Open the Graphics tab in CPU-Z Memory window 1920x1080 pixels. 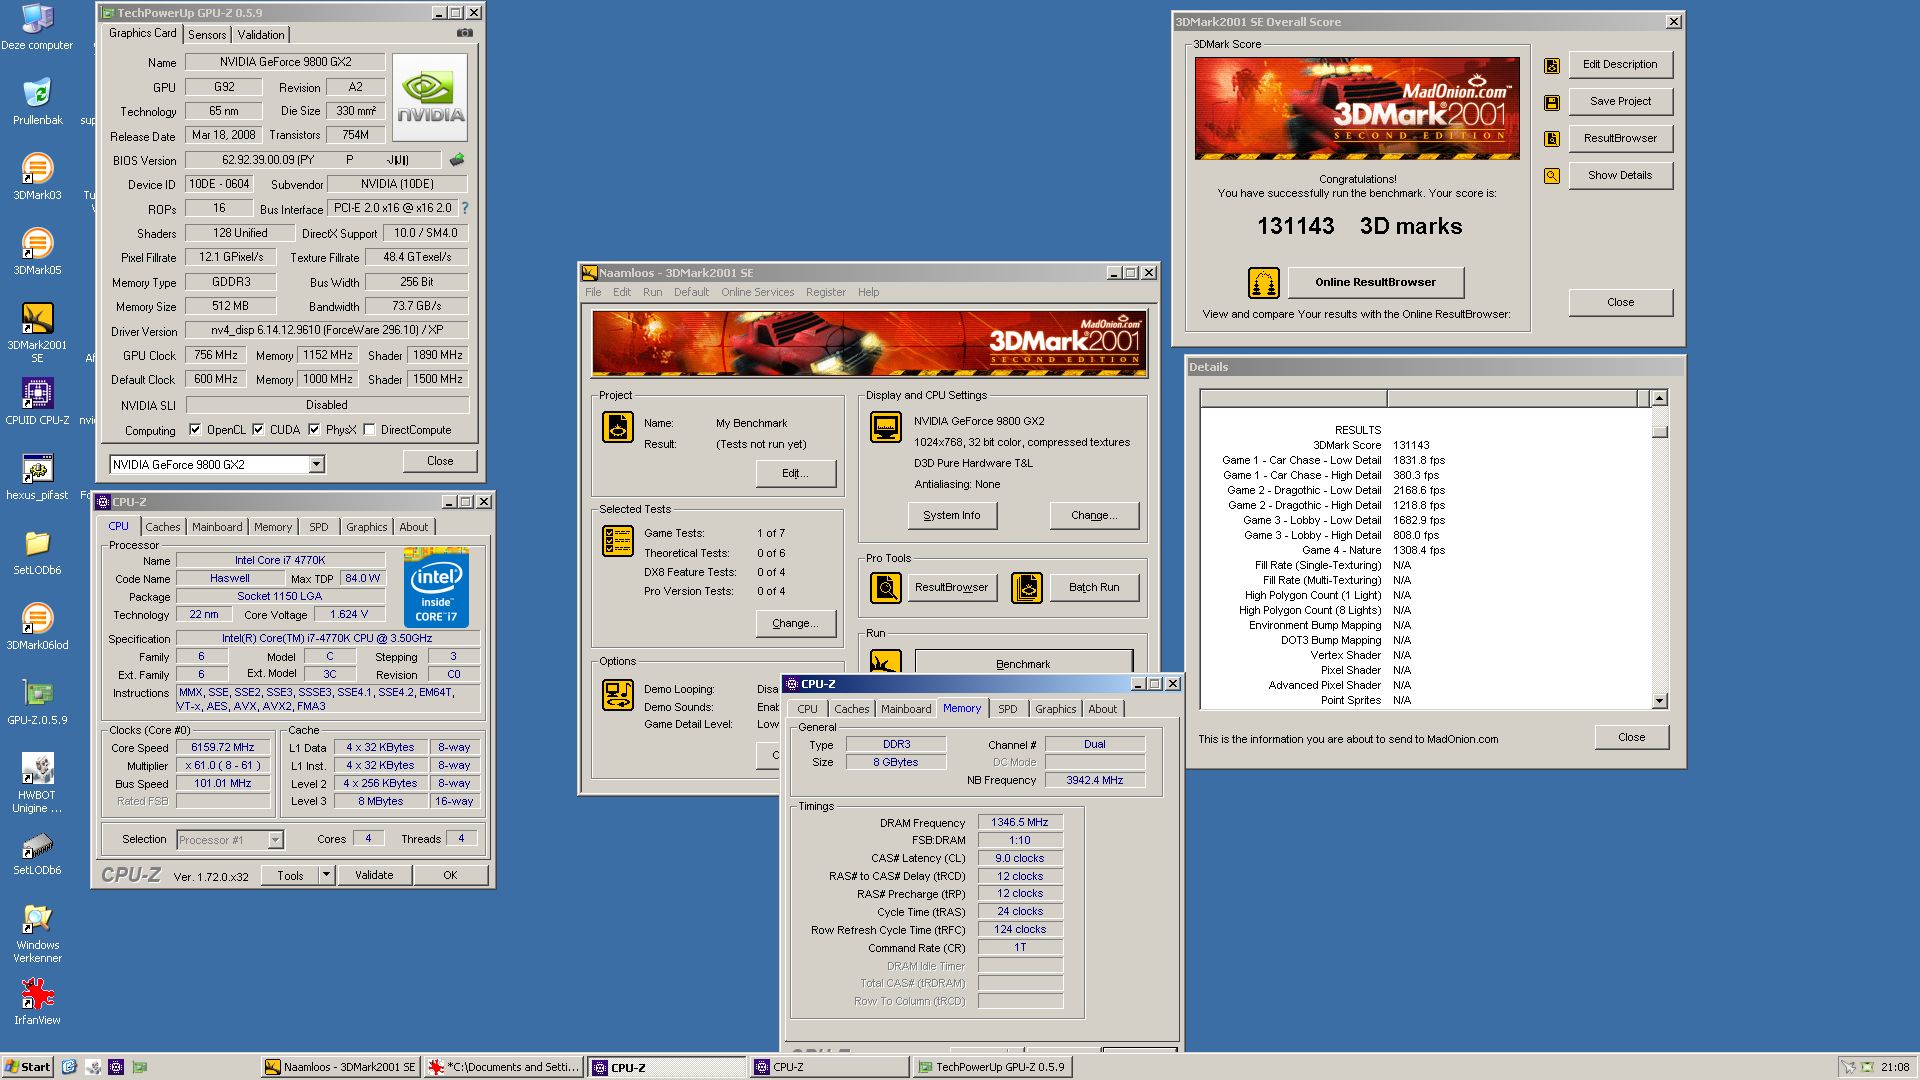1055,709
